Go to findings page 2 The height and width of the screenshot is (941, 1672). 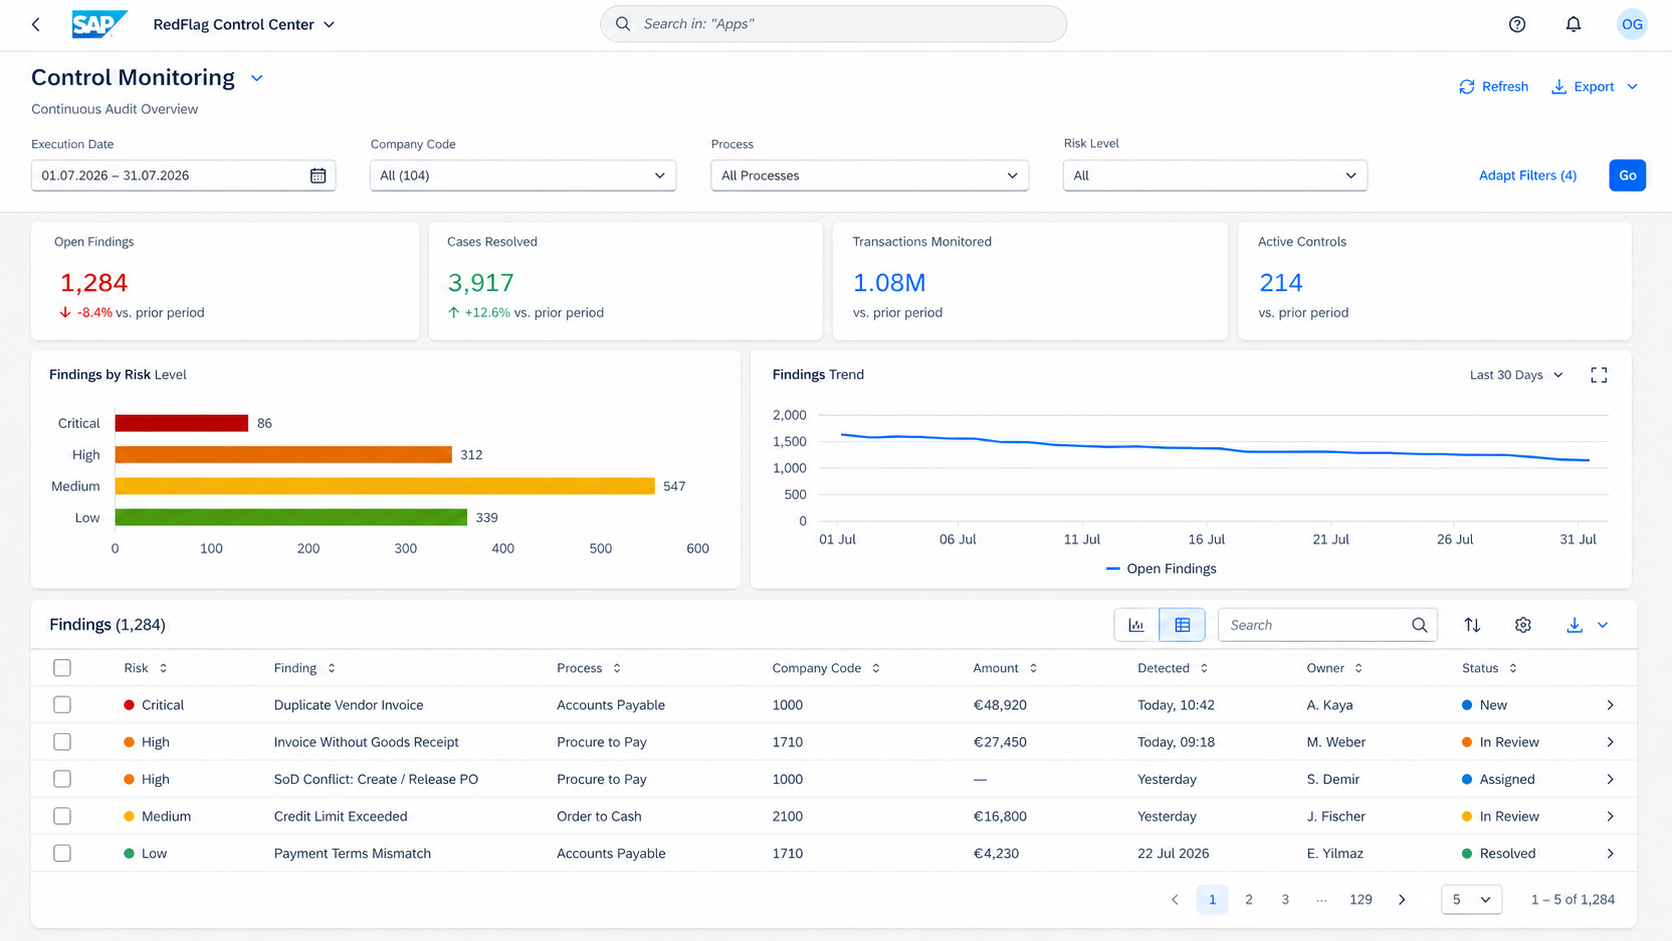point(1249,900)
